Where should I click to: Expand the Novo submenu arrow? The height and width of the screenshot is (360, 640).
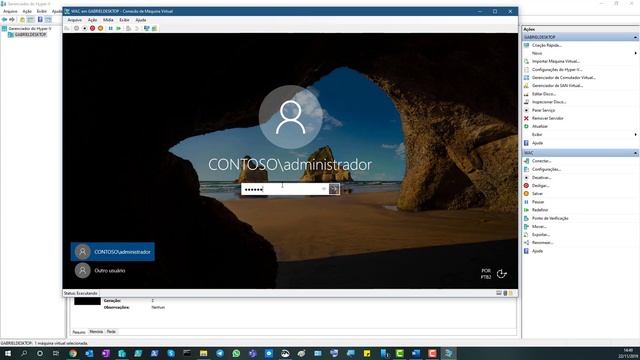[636, 53]
